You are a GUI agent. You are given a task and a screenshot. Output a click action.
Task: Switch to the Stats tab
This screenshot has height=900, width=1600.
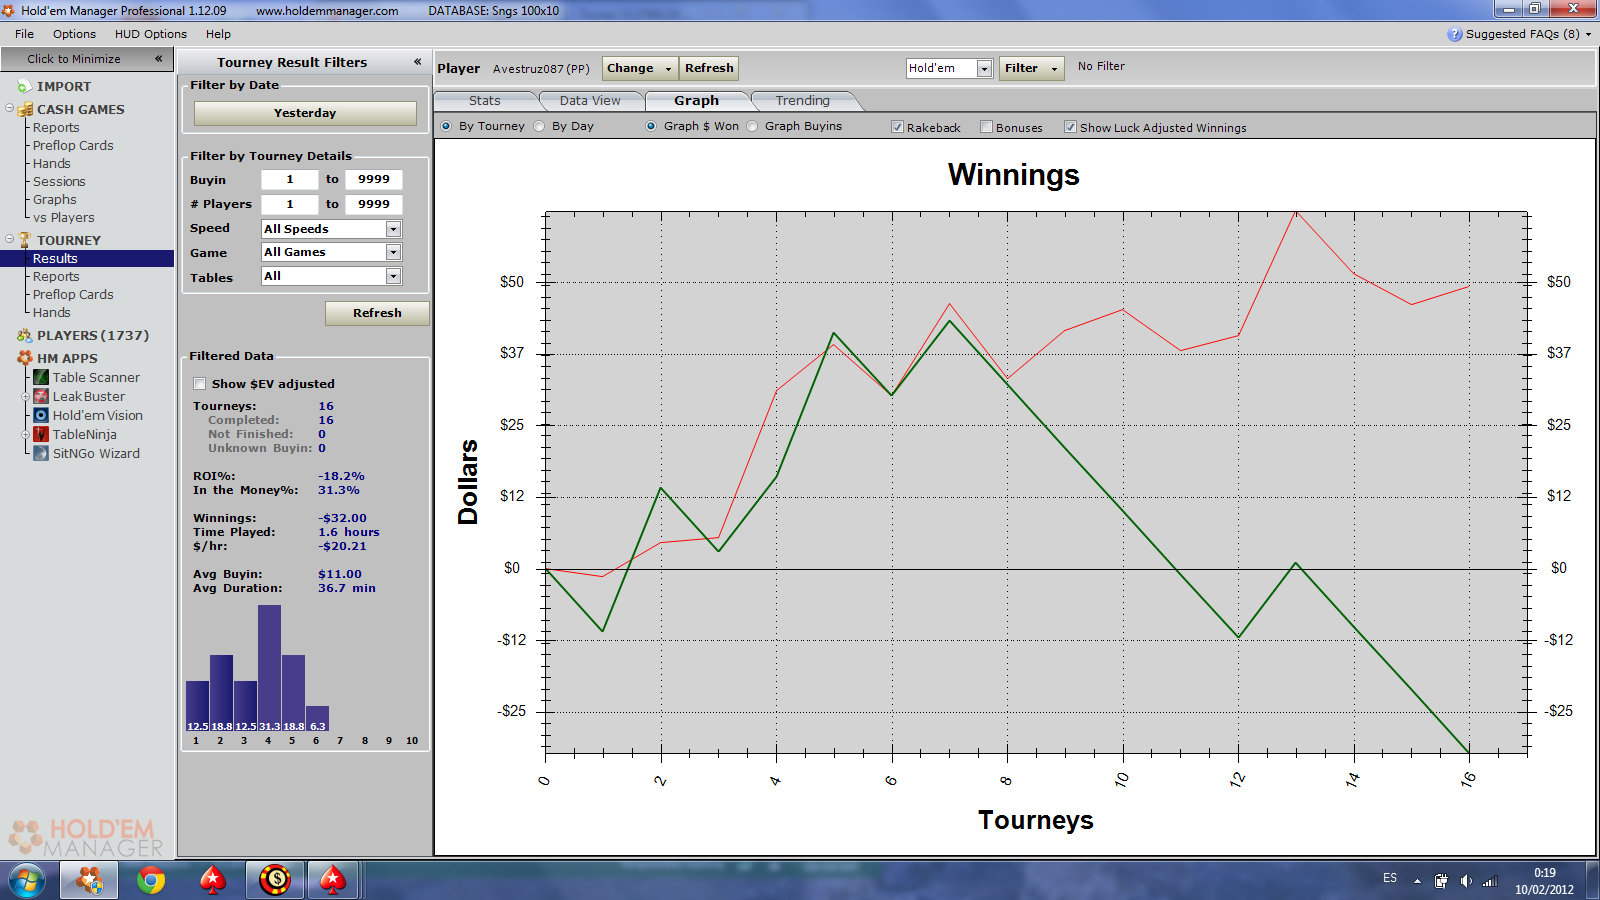(485, 101)
